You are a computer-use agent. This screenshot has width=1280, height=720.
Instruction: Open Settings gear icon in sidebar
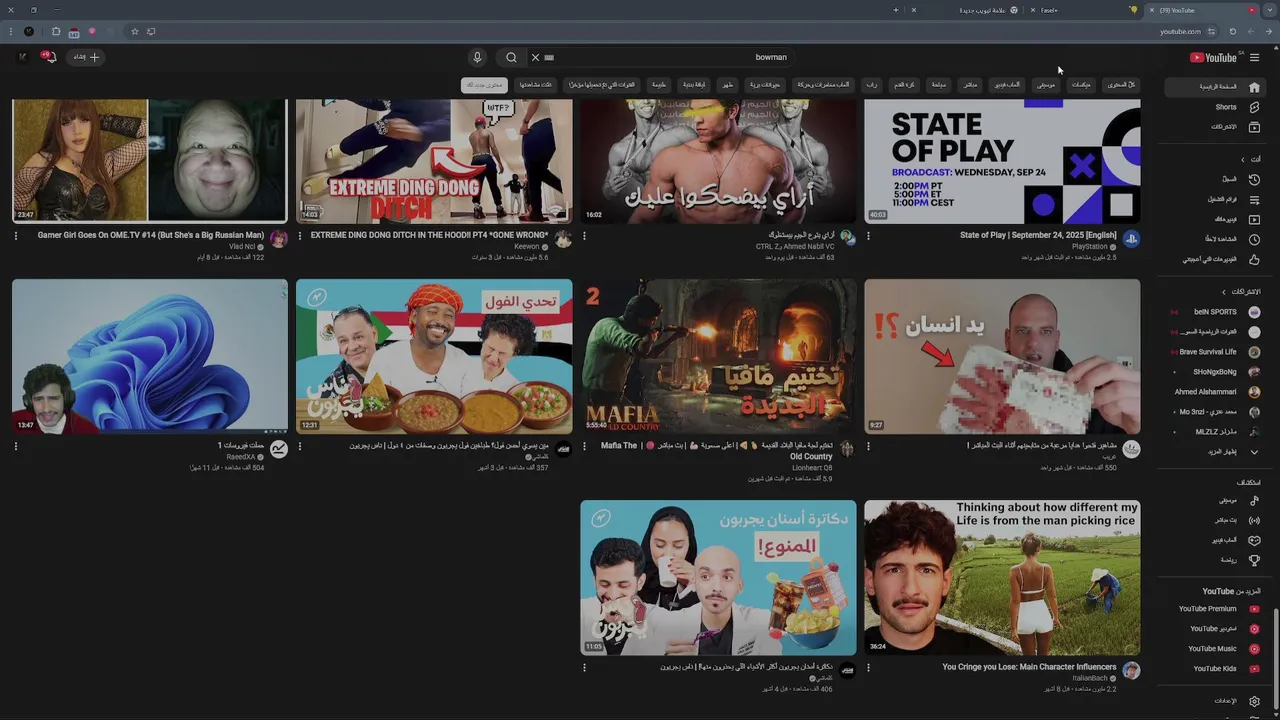point(1254,701)
